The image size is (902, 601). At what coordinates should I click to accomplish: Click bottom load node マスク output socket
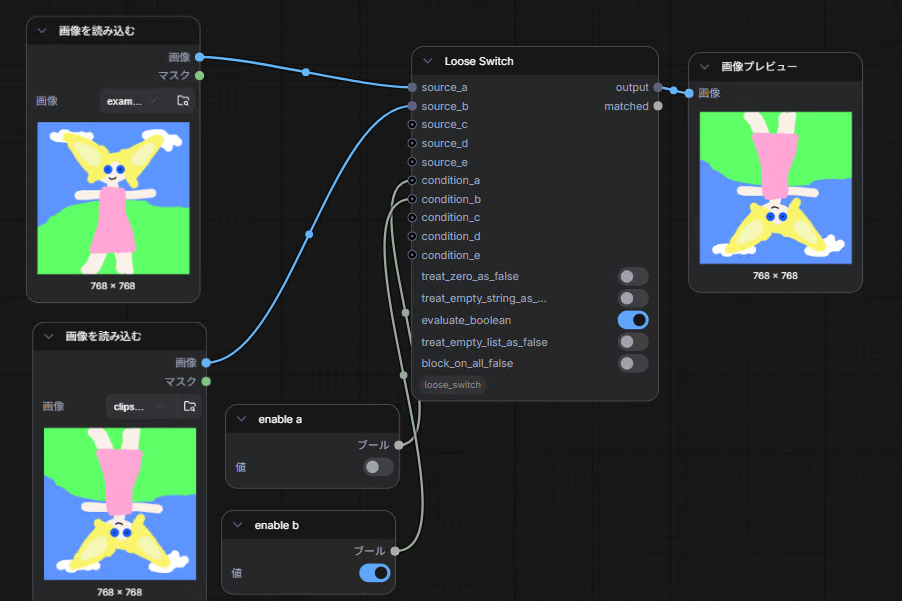pyautogui.click(x=206, y=381)
